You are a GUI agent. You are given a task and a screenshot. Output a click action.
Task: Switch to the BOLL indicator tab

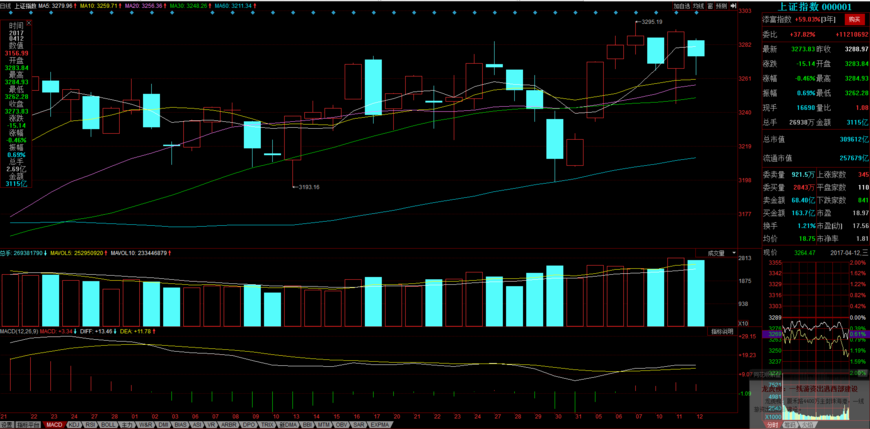click(109, 425)
